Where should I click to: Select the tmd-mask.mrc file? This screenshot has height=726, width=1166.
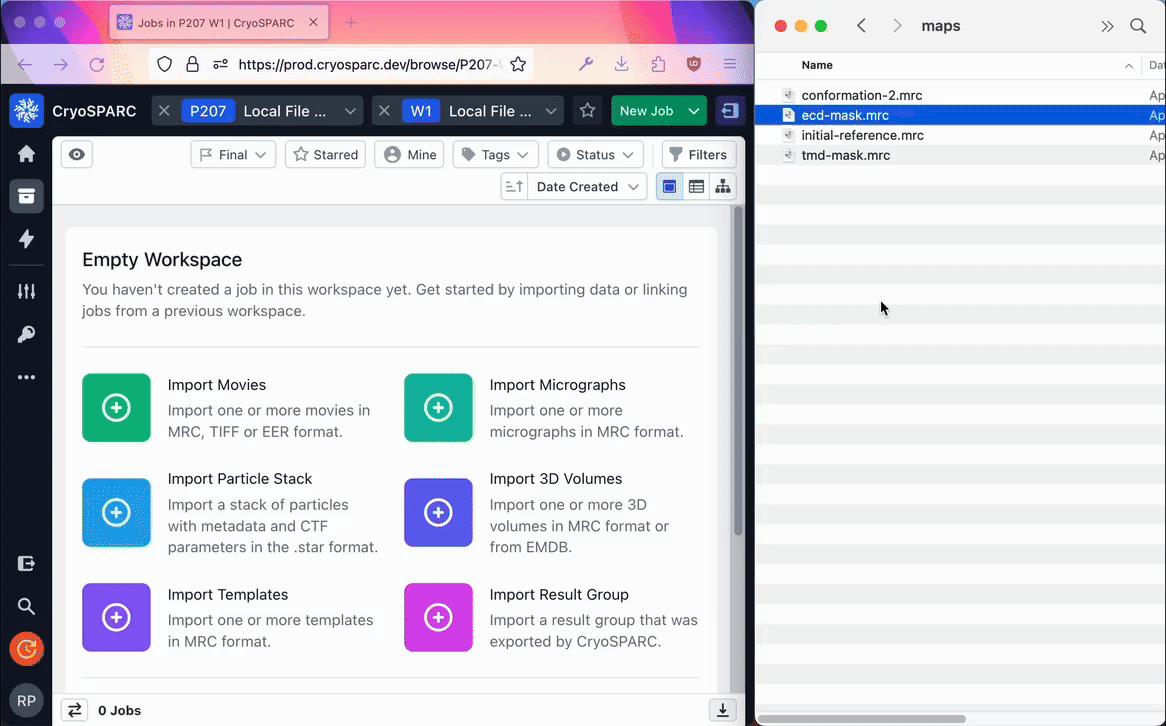(845, 155)
